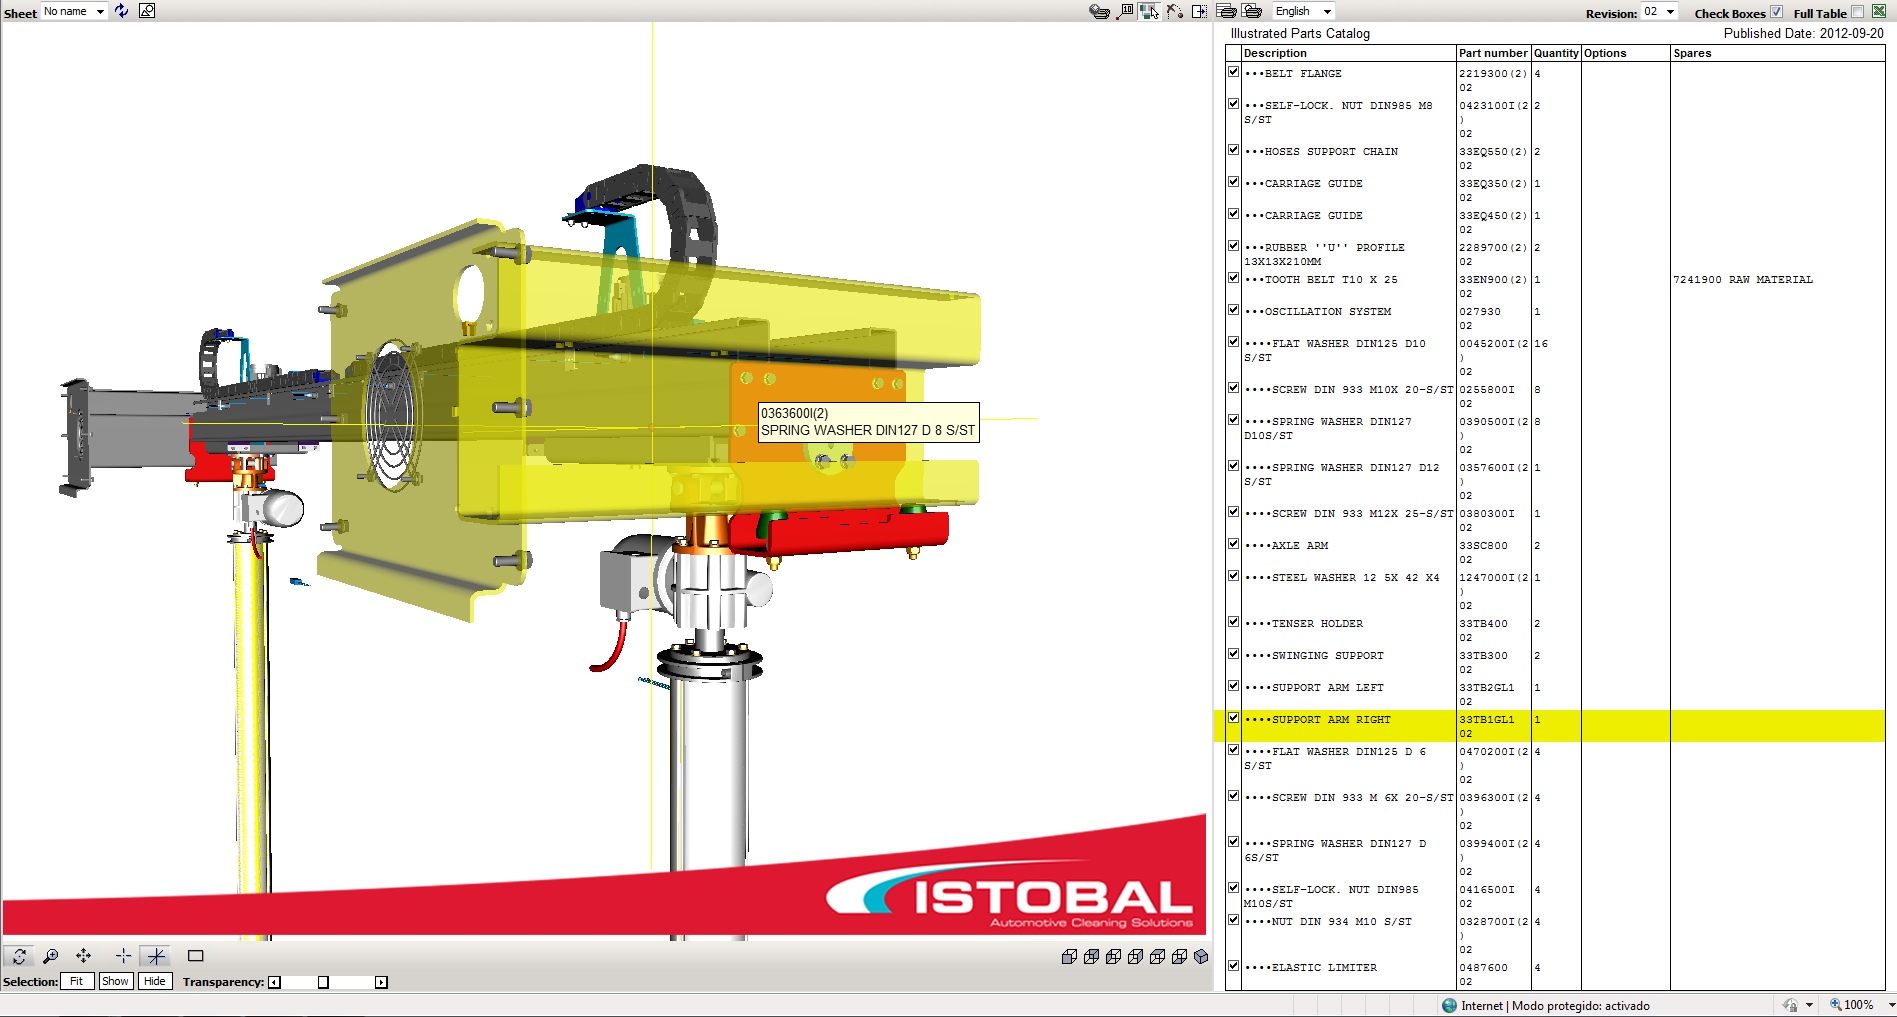This screenshot has width=1897, height=1017.
Task: Decrease transparency with left arrow
Action: [274, 982]
